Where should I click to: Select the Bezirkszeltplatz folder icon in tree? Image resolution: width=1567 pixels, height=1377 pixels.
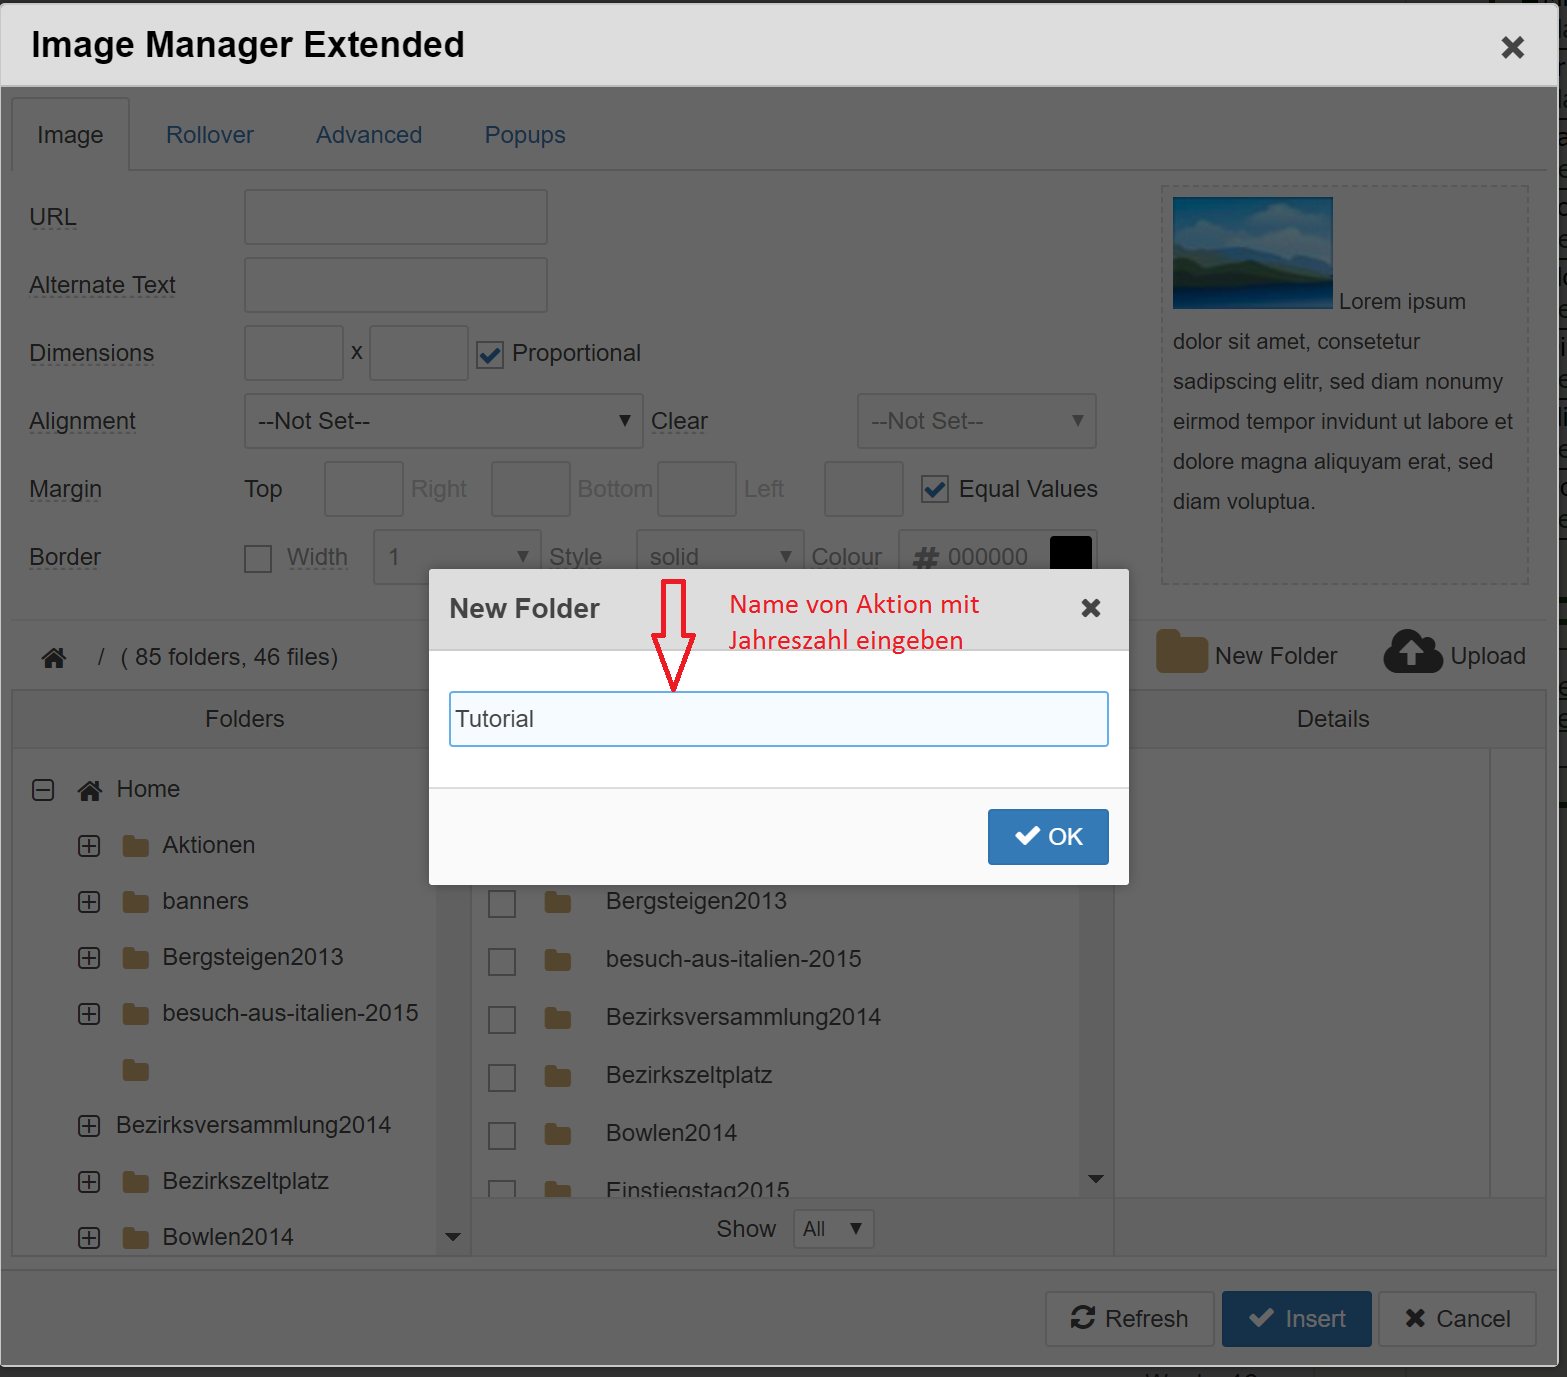click(x=136, y=1182)
